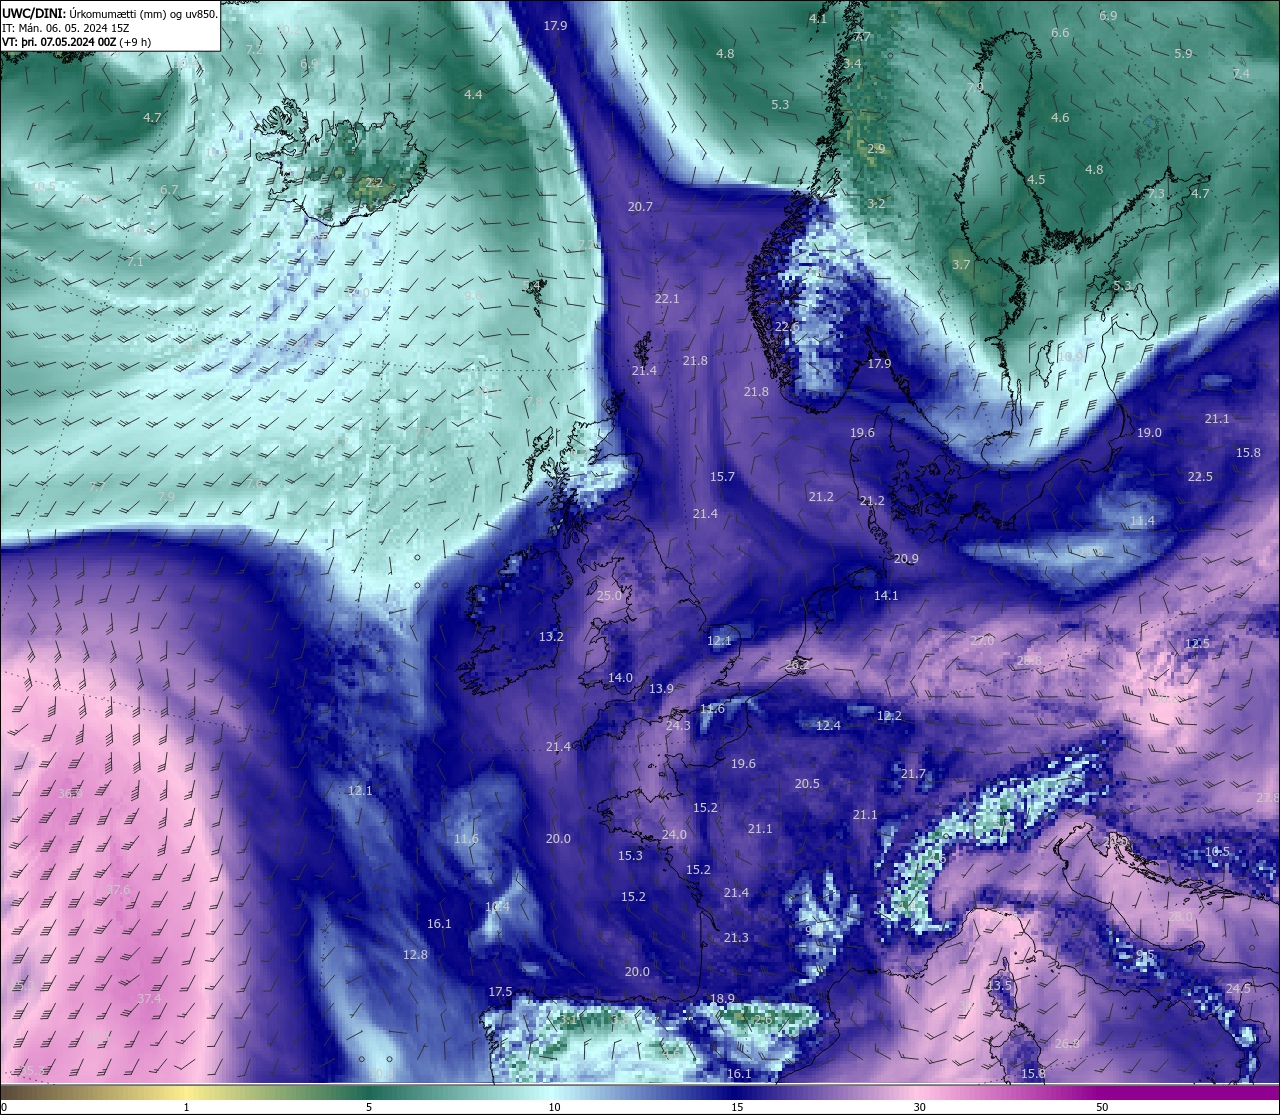
Task: Click the 6.9 value in the top right
Action: (x=1108, y=16)
